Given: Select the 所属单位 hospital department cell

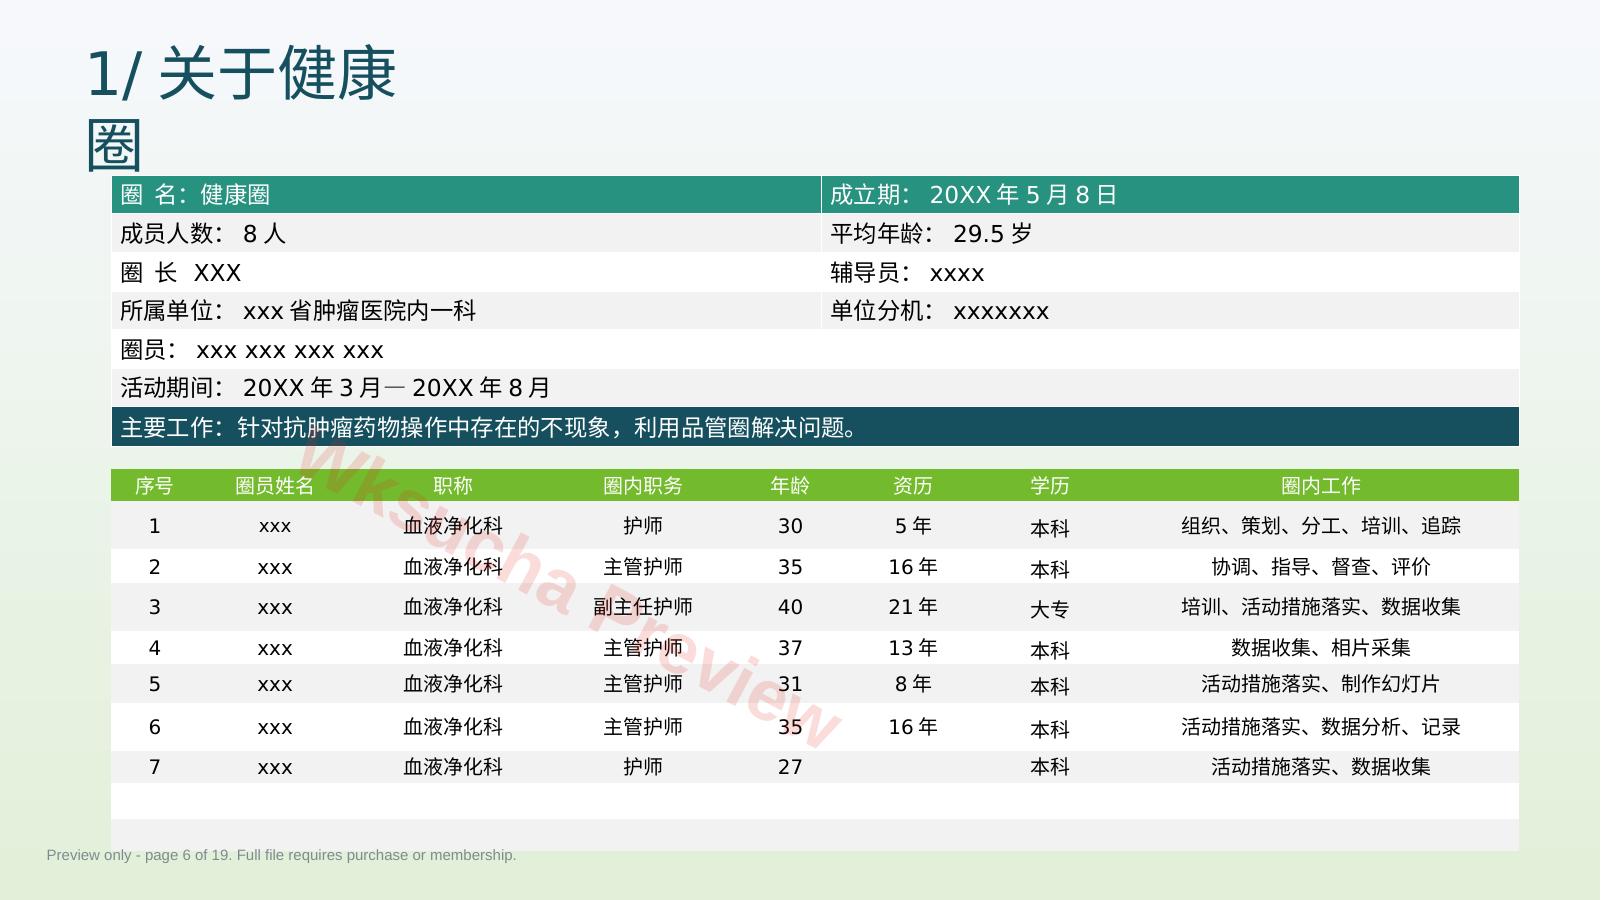Looking at the screenshot, I should [466, 311].
